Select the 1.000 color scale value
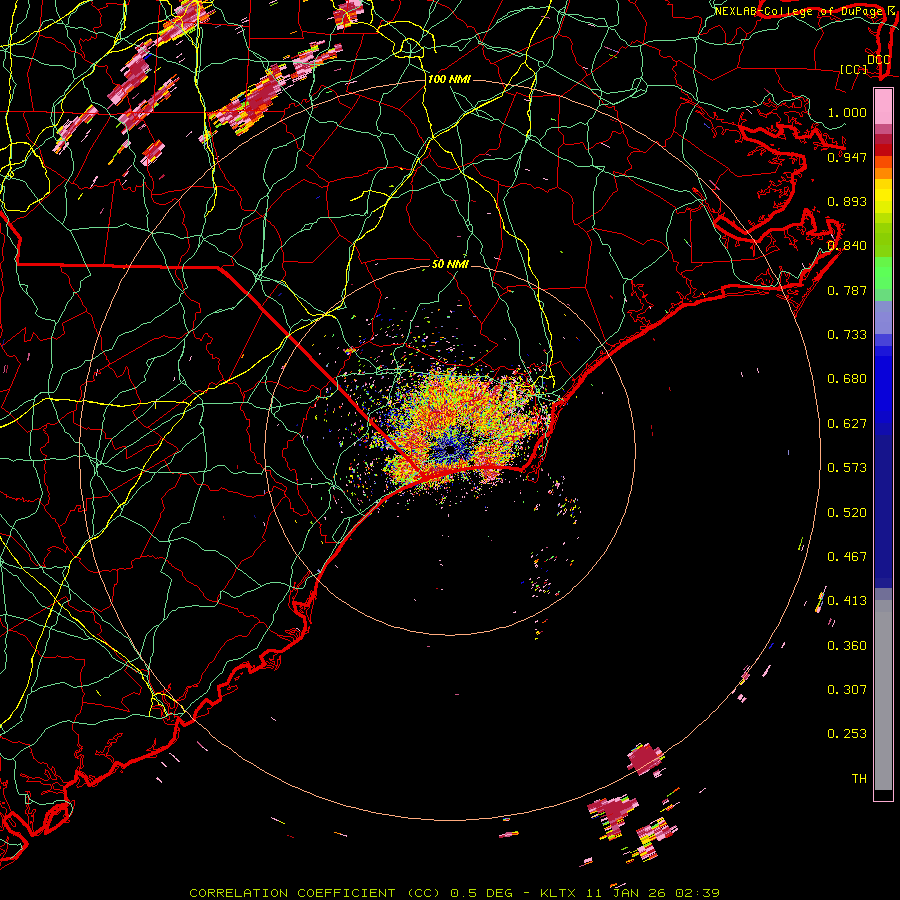 (847, 112)
